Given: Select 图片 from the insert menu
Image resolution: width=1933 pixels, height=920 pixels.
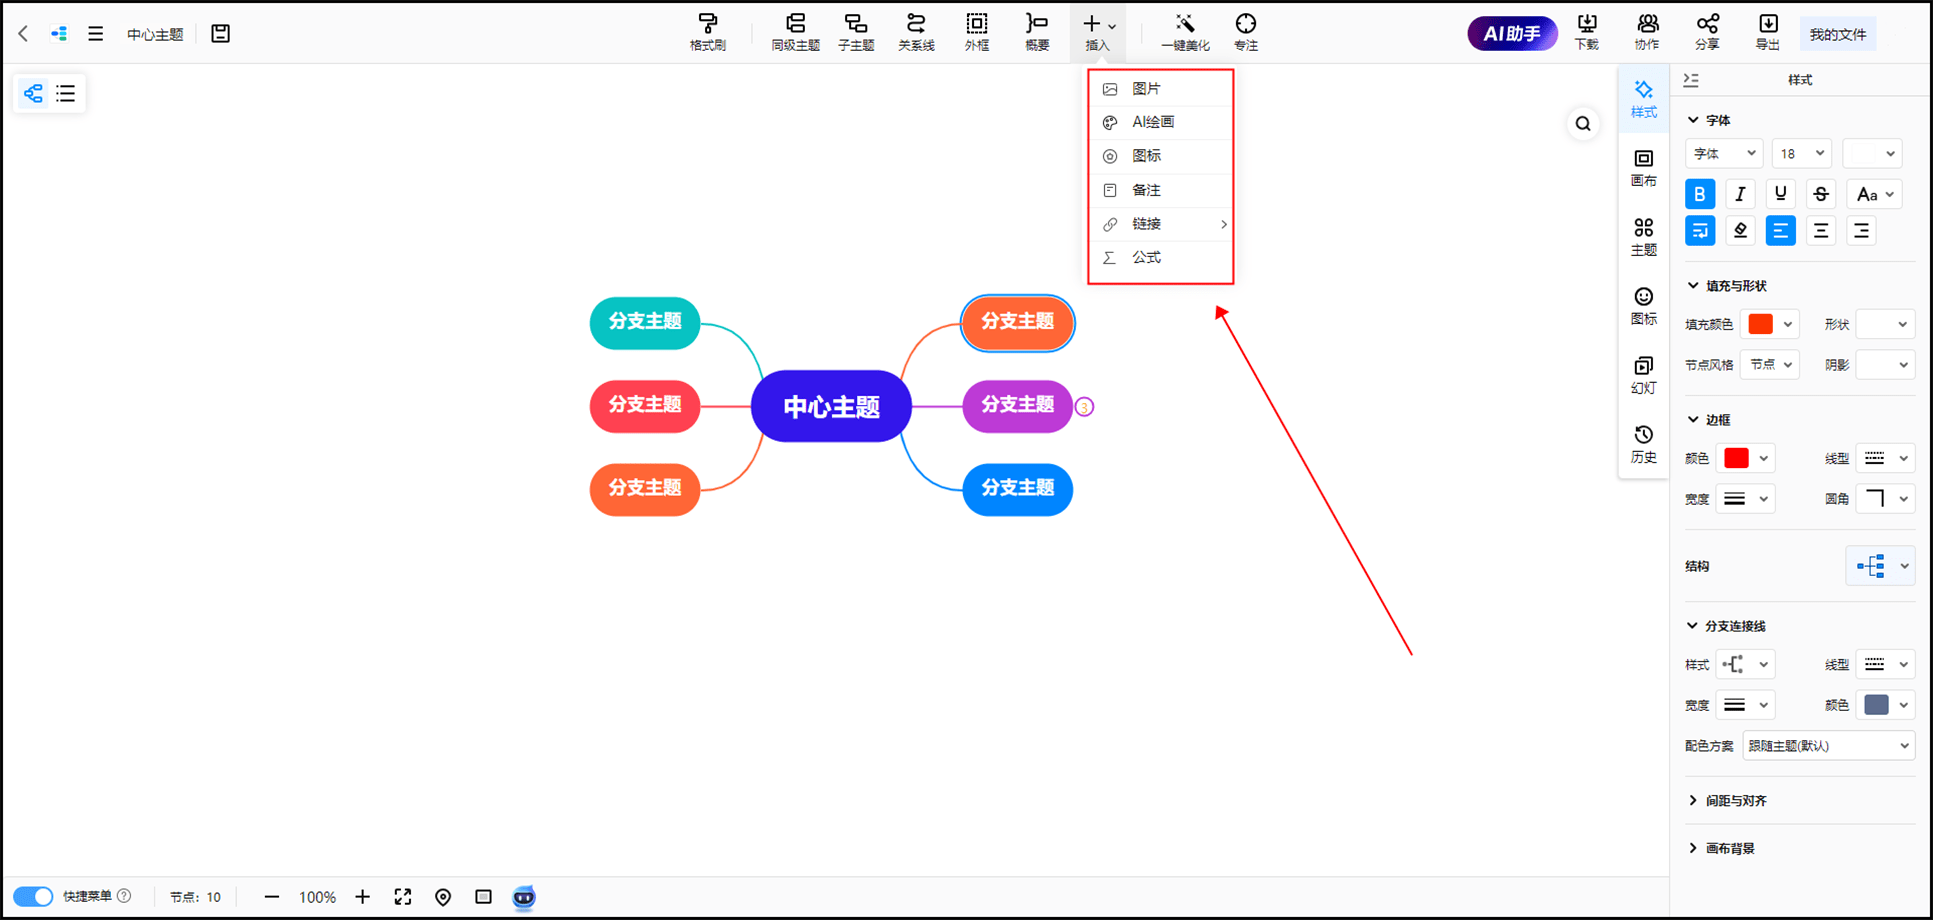Looking at the screenshot, I should [1146, 89].
